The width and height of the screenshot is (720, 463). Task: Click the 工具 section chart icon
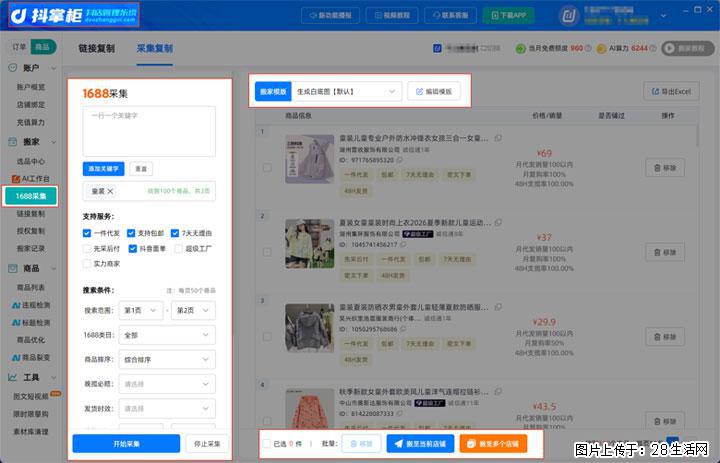click(13, 378)
